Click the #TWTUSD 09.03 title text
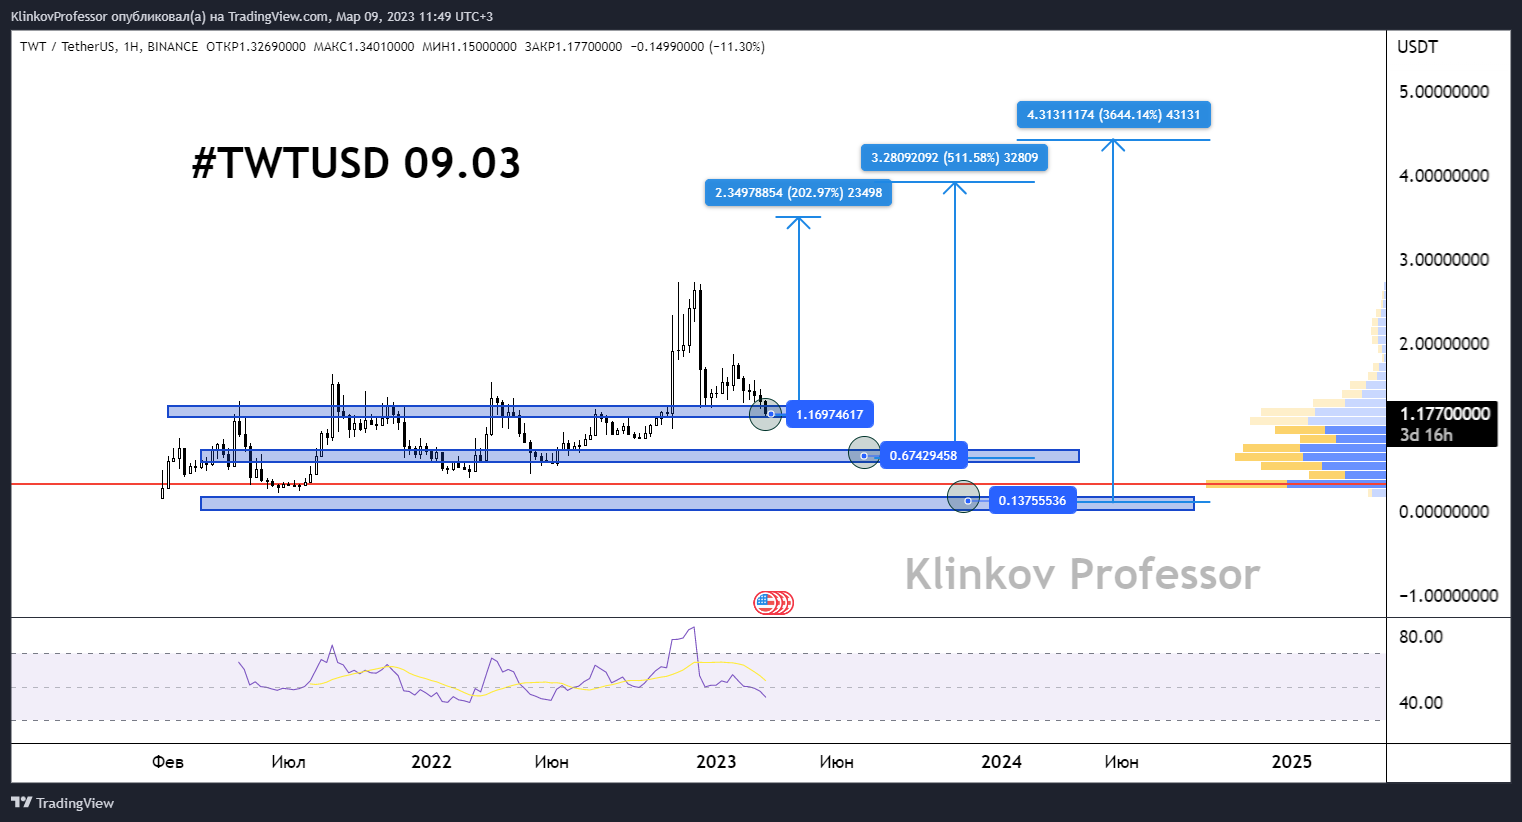 356,163
